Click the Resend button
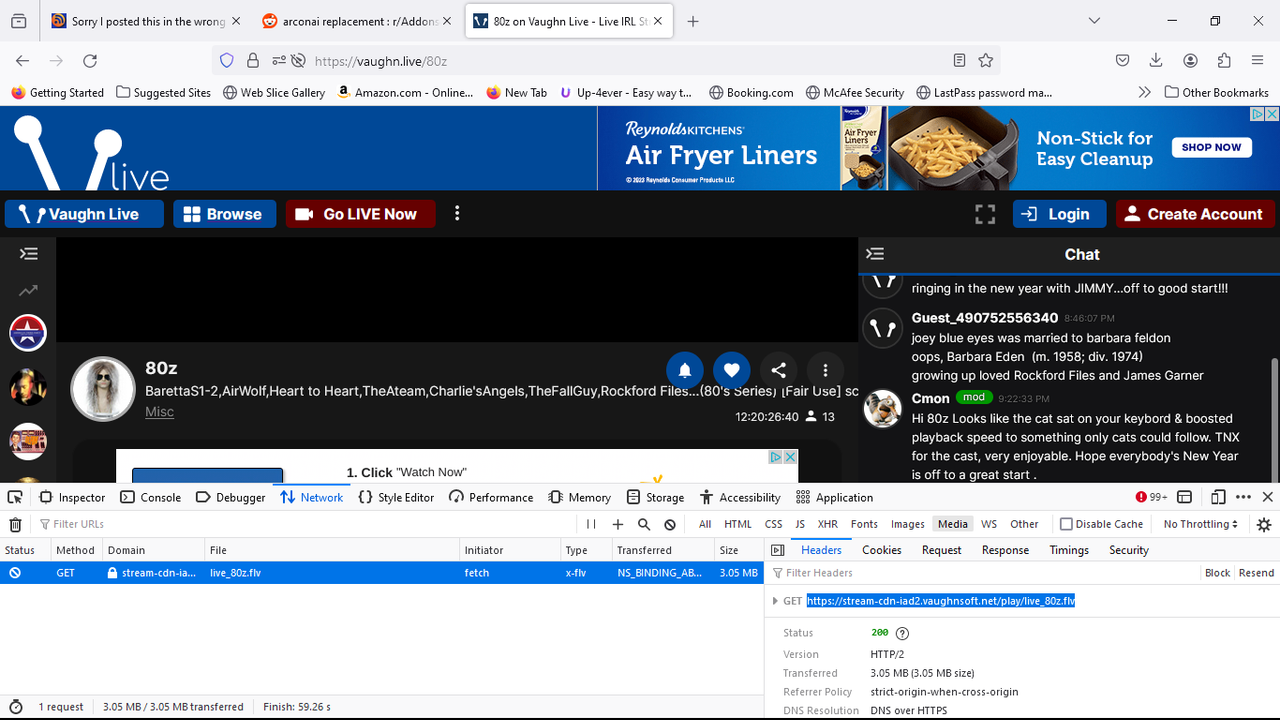 (1256, 573)
